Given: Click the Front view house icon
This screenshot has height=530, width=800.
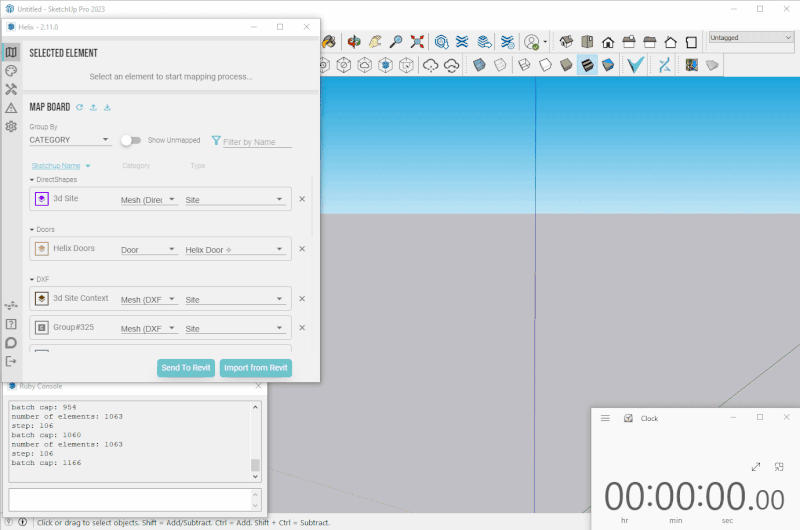Looking at the screenshot, I should pyautogui.click(x=608, y=42).
